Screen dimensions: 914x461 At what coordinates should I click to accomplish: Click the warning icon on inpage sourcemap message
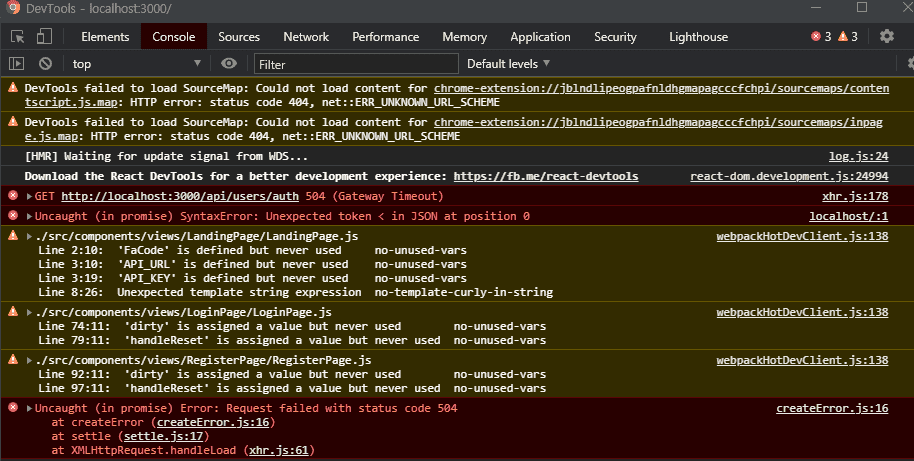point(13,121)
